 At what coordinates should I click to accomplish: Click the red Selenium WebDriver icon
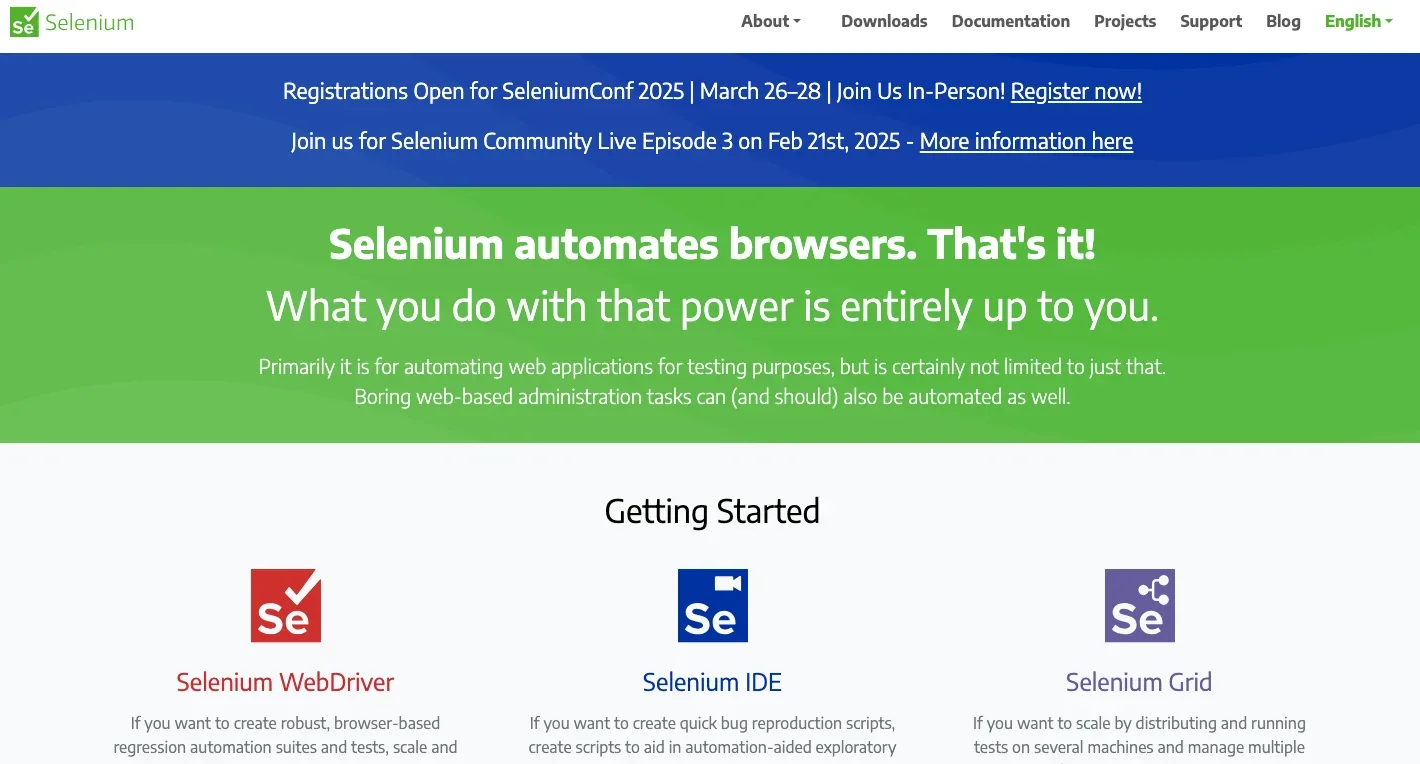pyautogui.click(x=286, y=605)
